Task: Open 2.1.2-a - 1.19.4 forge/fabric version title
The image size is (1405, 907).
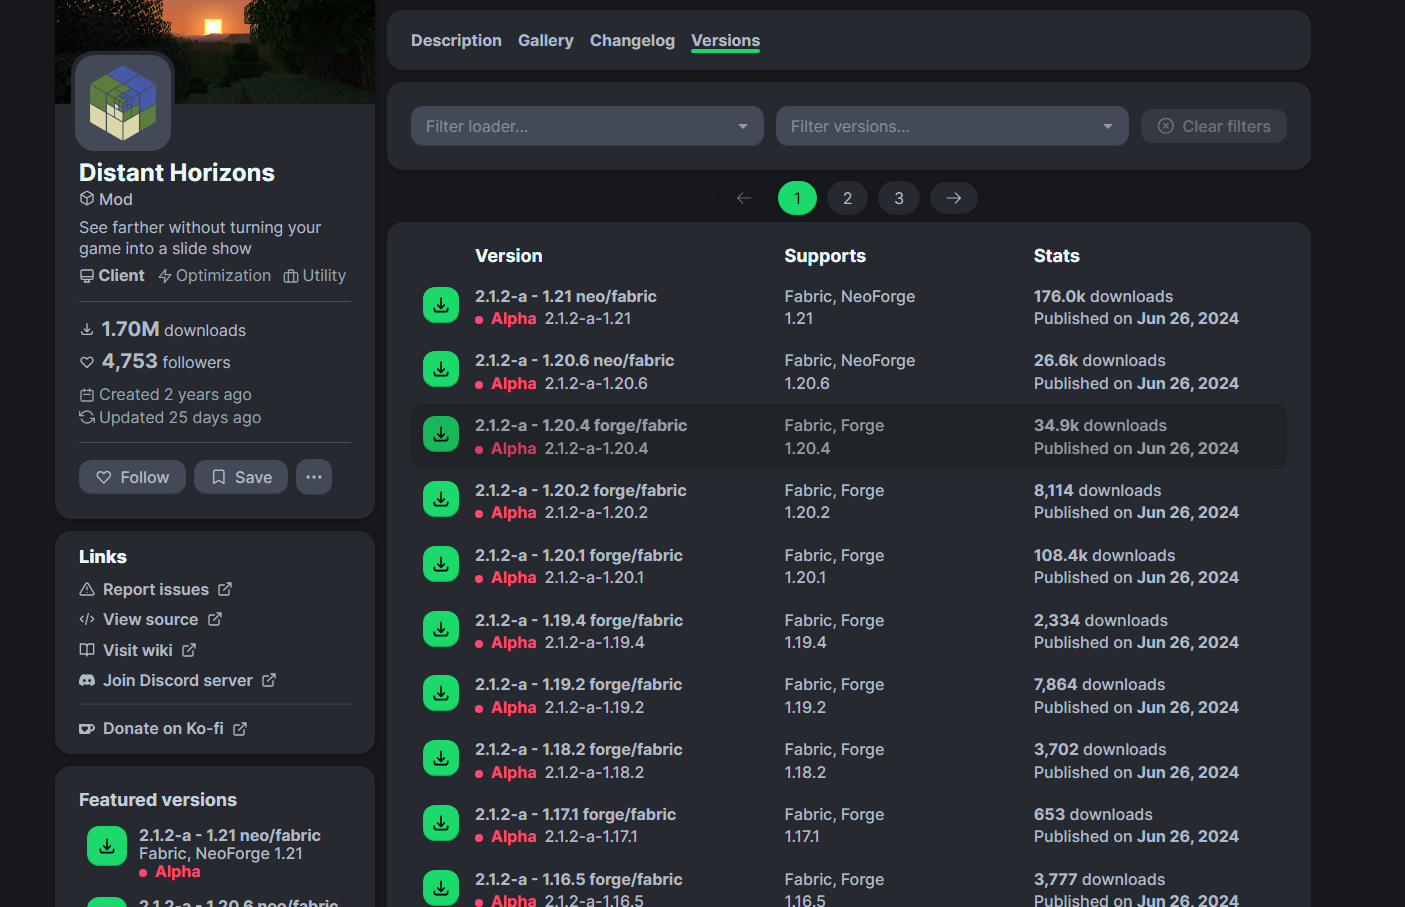Action: tap(579, 620)
